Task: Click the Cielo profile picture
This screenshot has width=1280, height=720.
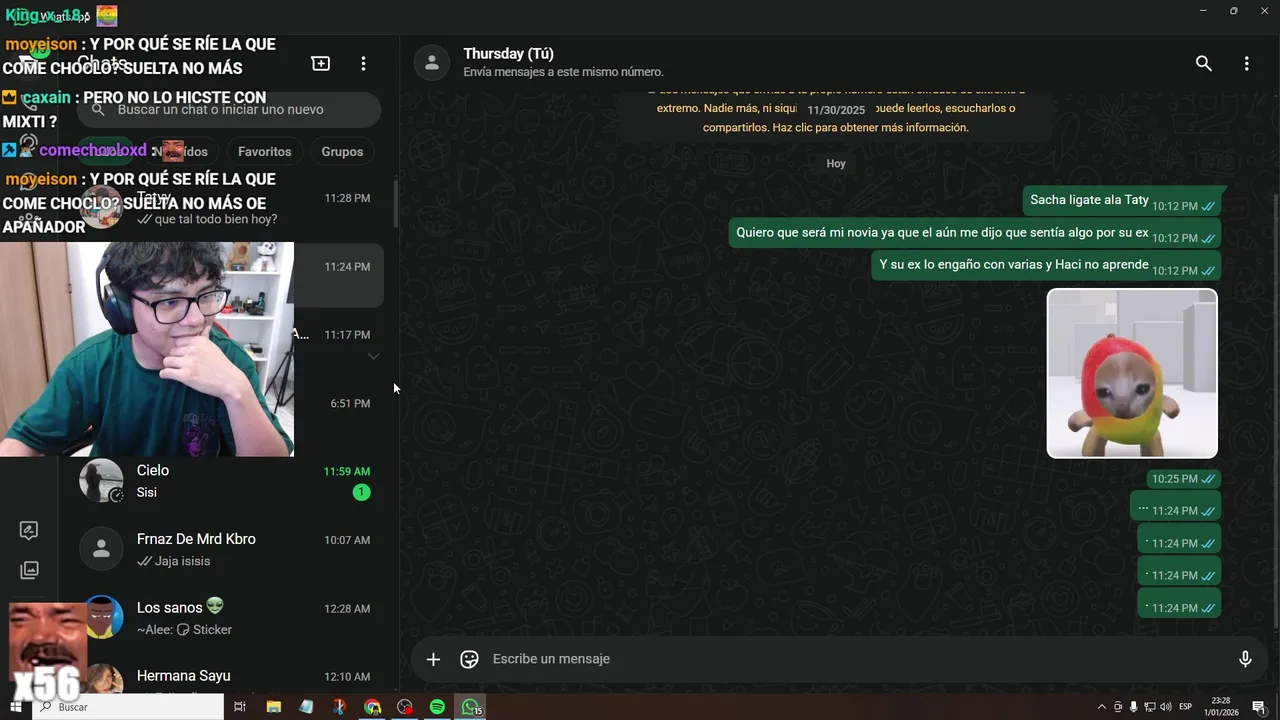Action: [101, 481]
